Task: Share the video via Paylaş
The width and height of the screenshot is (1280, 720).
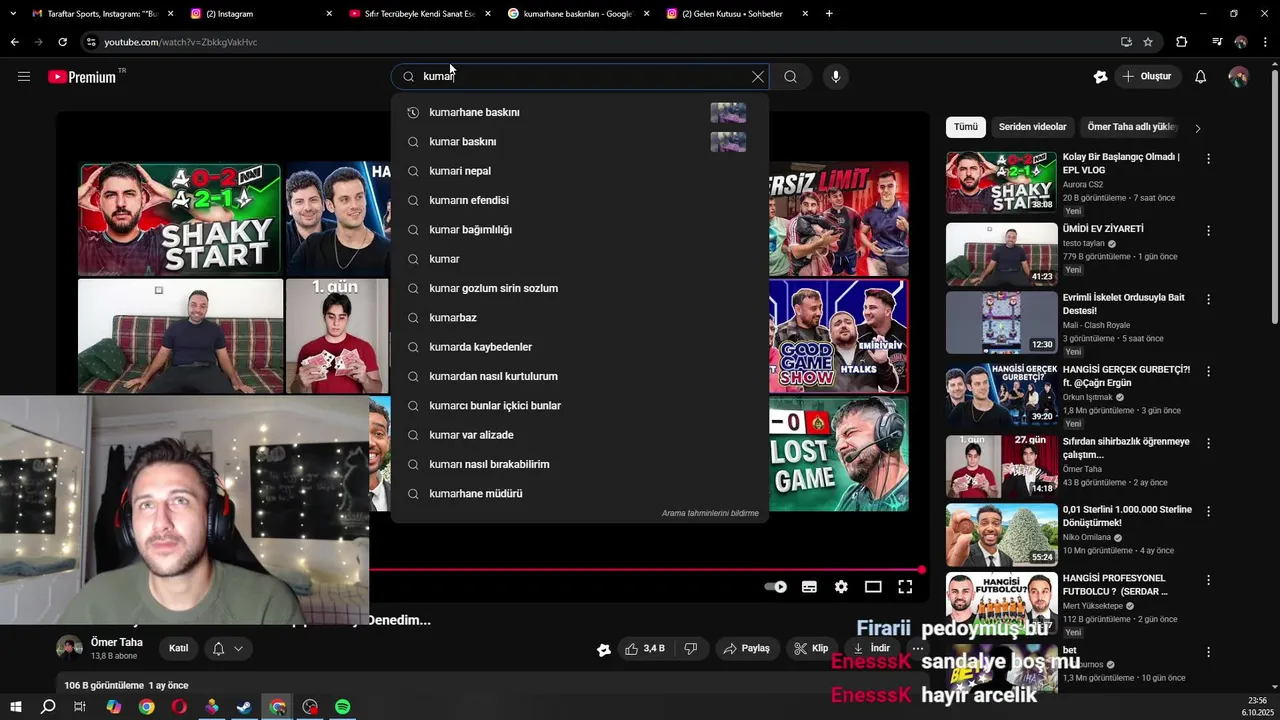Action: [x=747, y=649]
